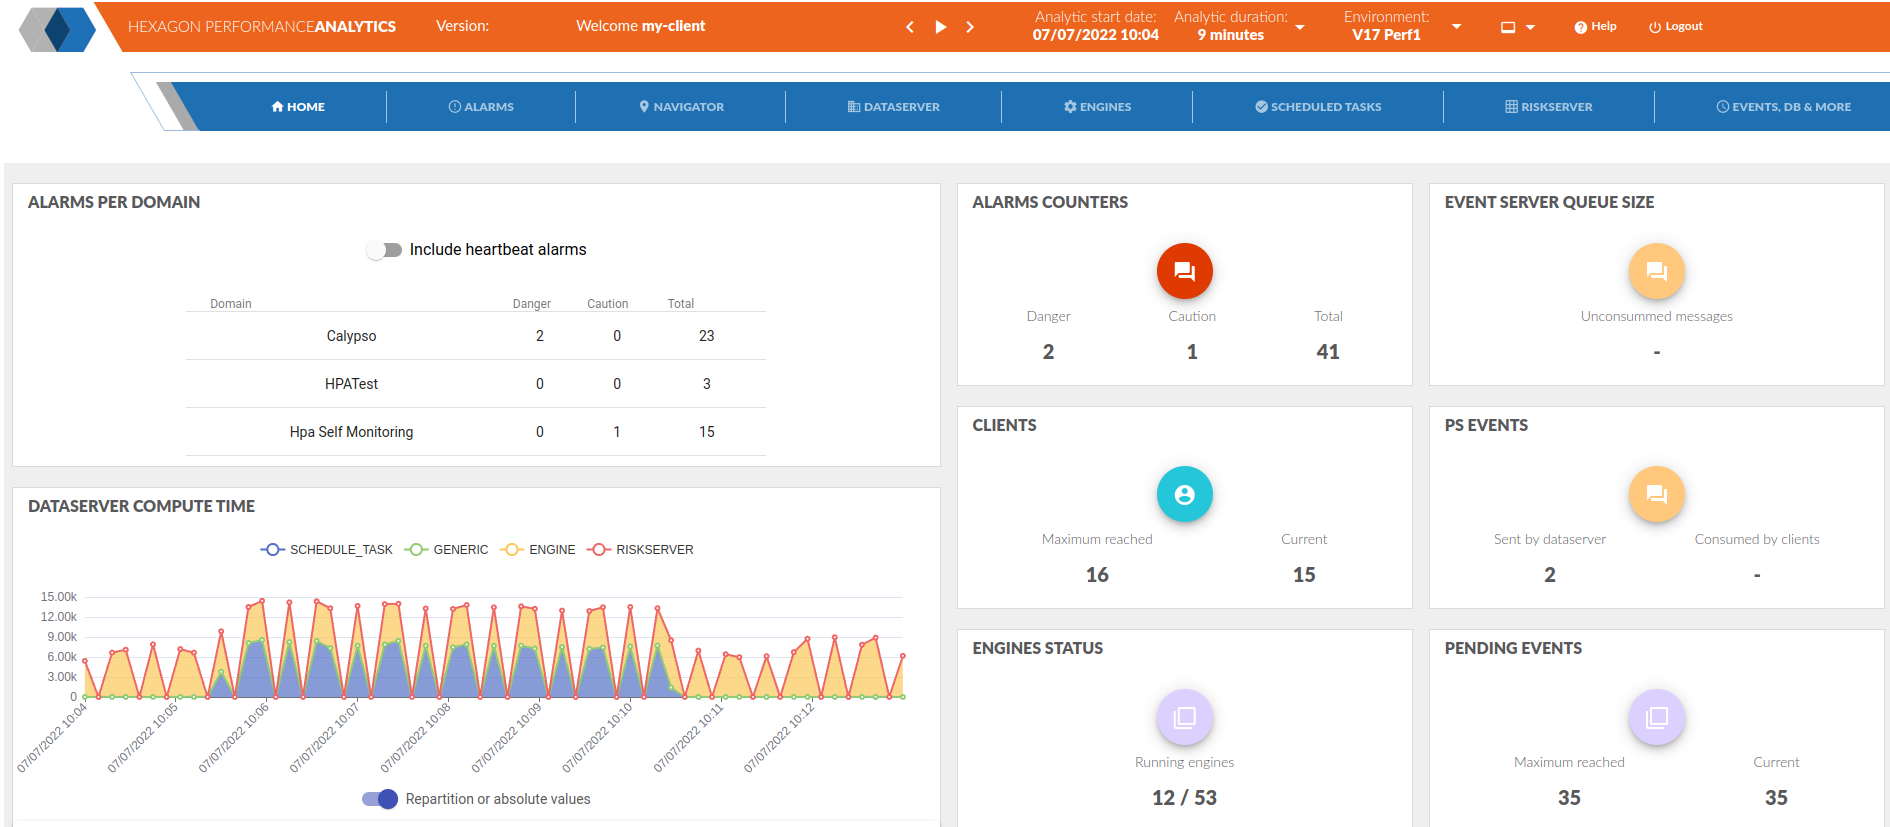Screen dimensions: 1890x827
Task: Step back with the previous arrow
Action: [x=910, y=27]
